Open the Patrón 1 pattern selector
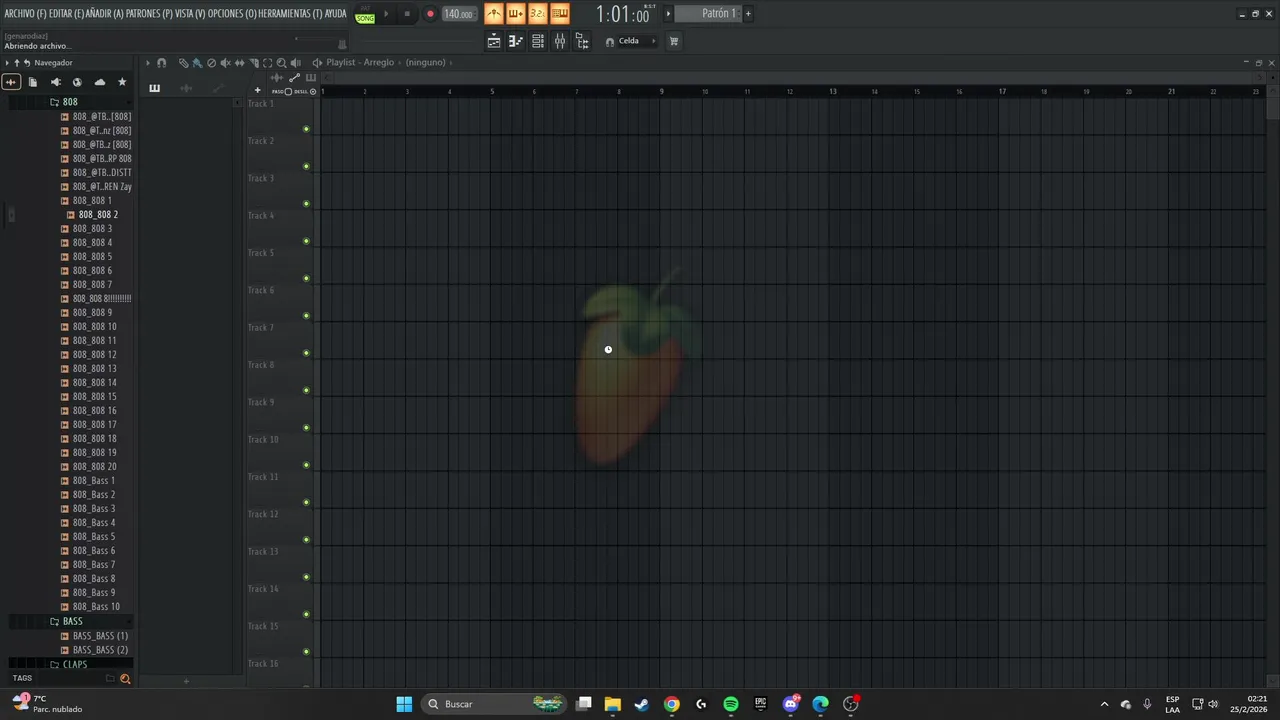Viewport: 1280px width, 720px height. (708, 13)
